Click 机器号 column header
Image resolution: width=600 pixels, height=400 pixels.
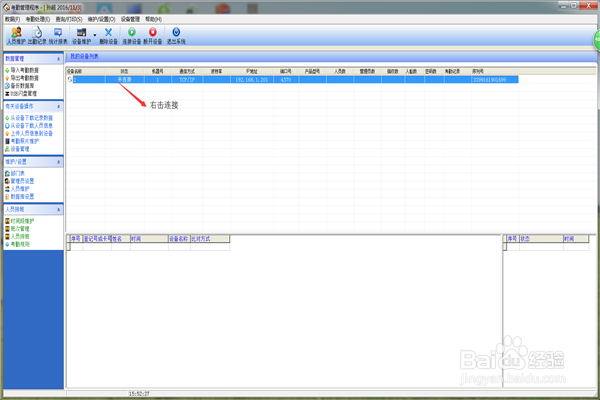(x=157, y=71)
